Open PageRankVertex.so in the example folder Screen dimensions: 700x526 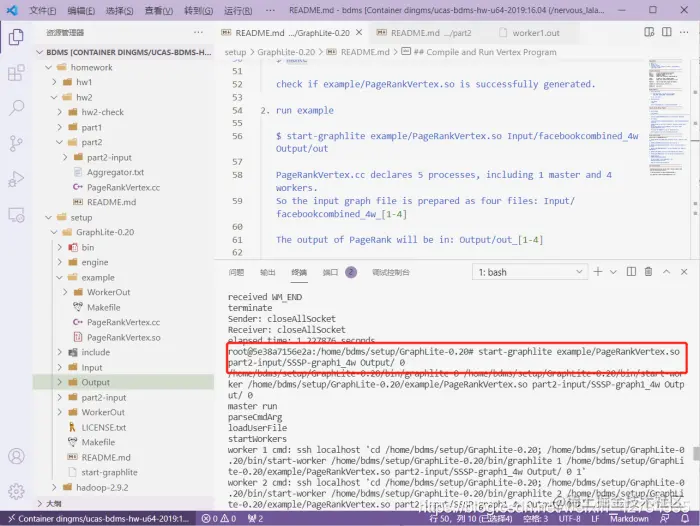click(124, 337)
